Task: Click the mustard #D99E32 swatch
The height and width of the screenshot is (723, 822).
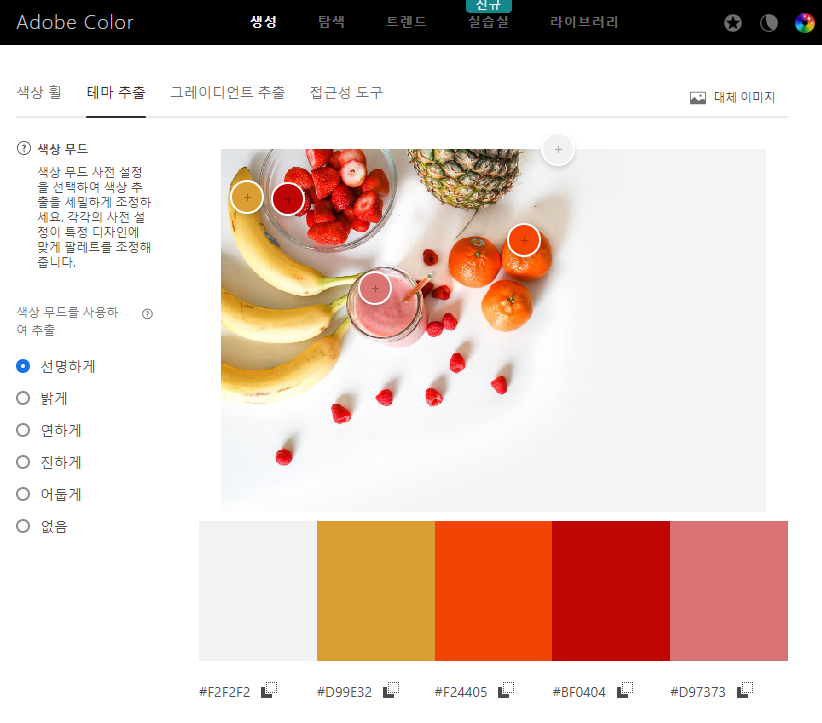Action: (376, 591)
